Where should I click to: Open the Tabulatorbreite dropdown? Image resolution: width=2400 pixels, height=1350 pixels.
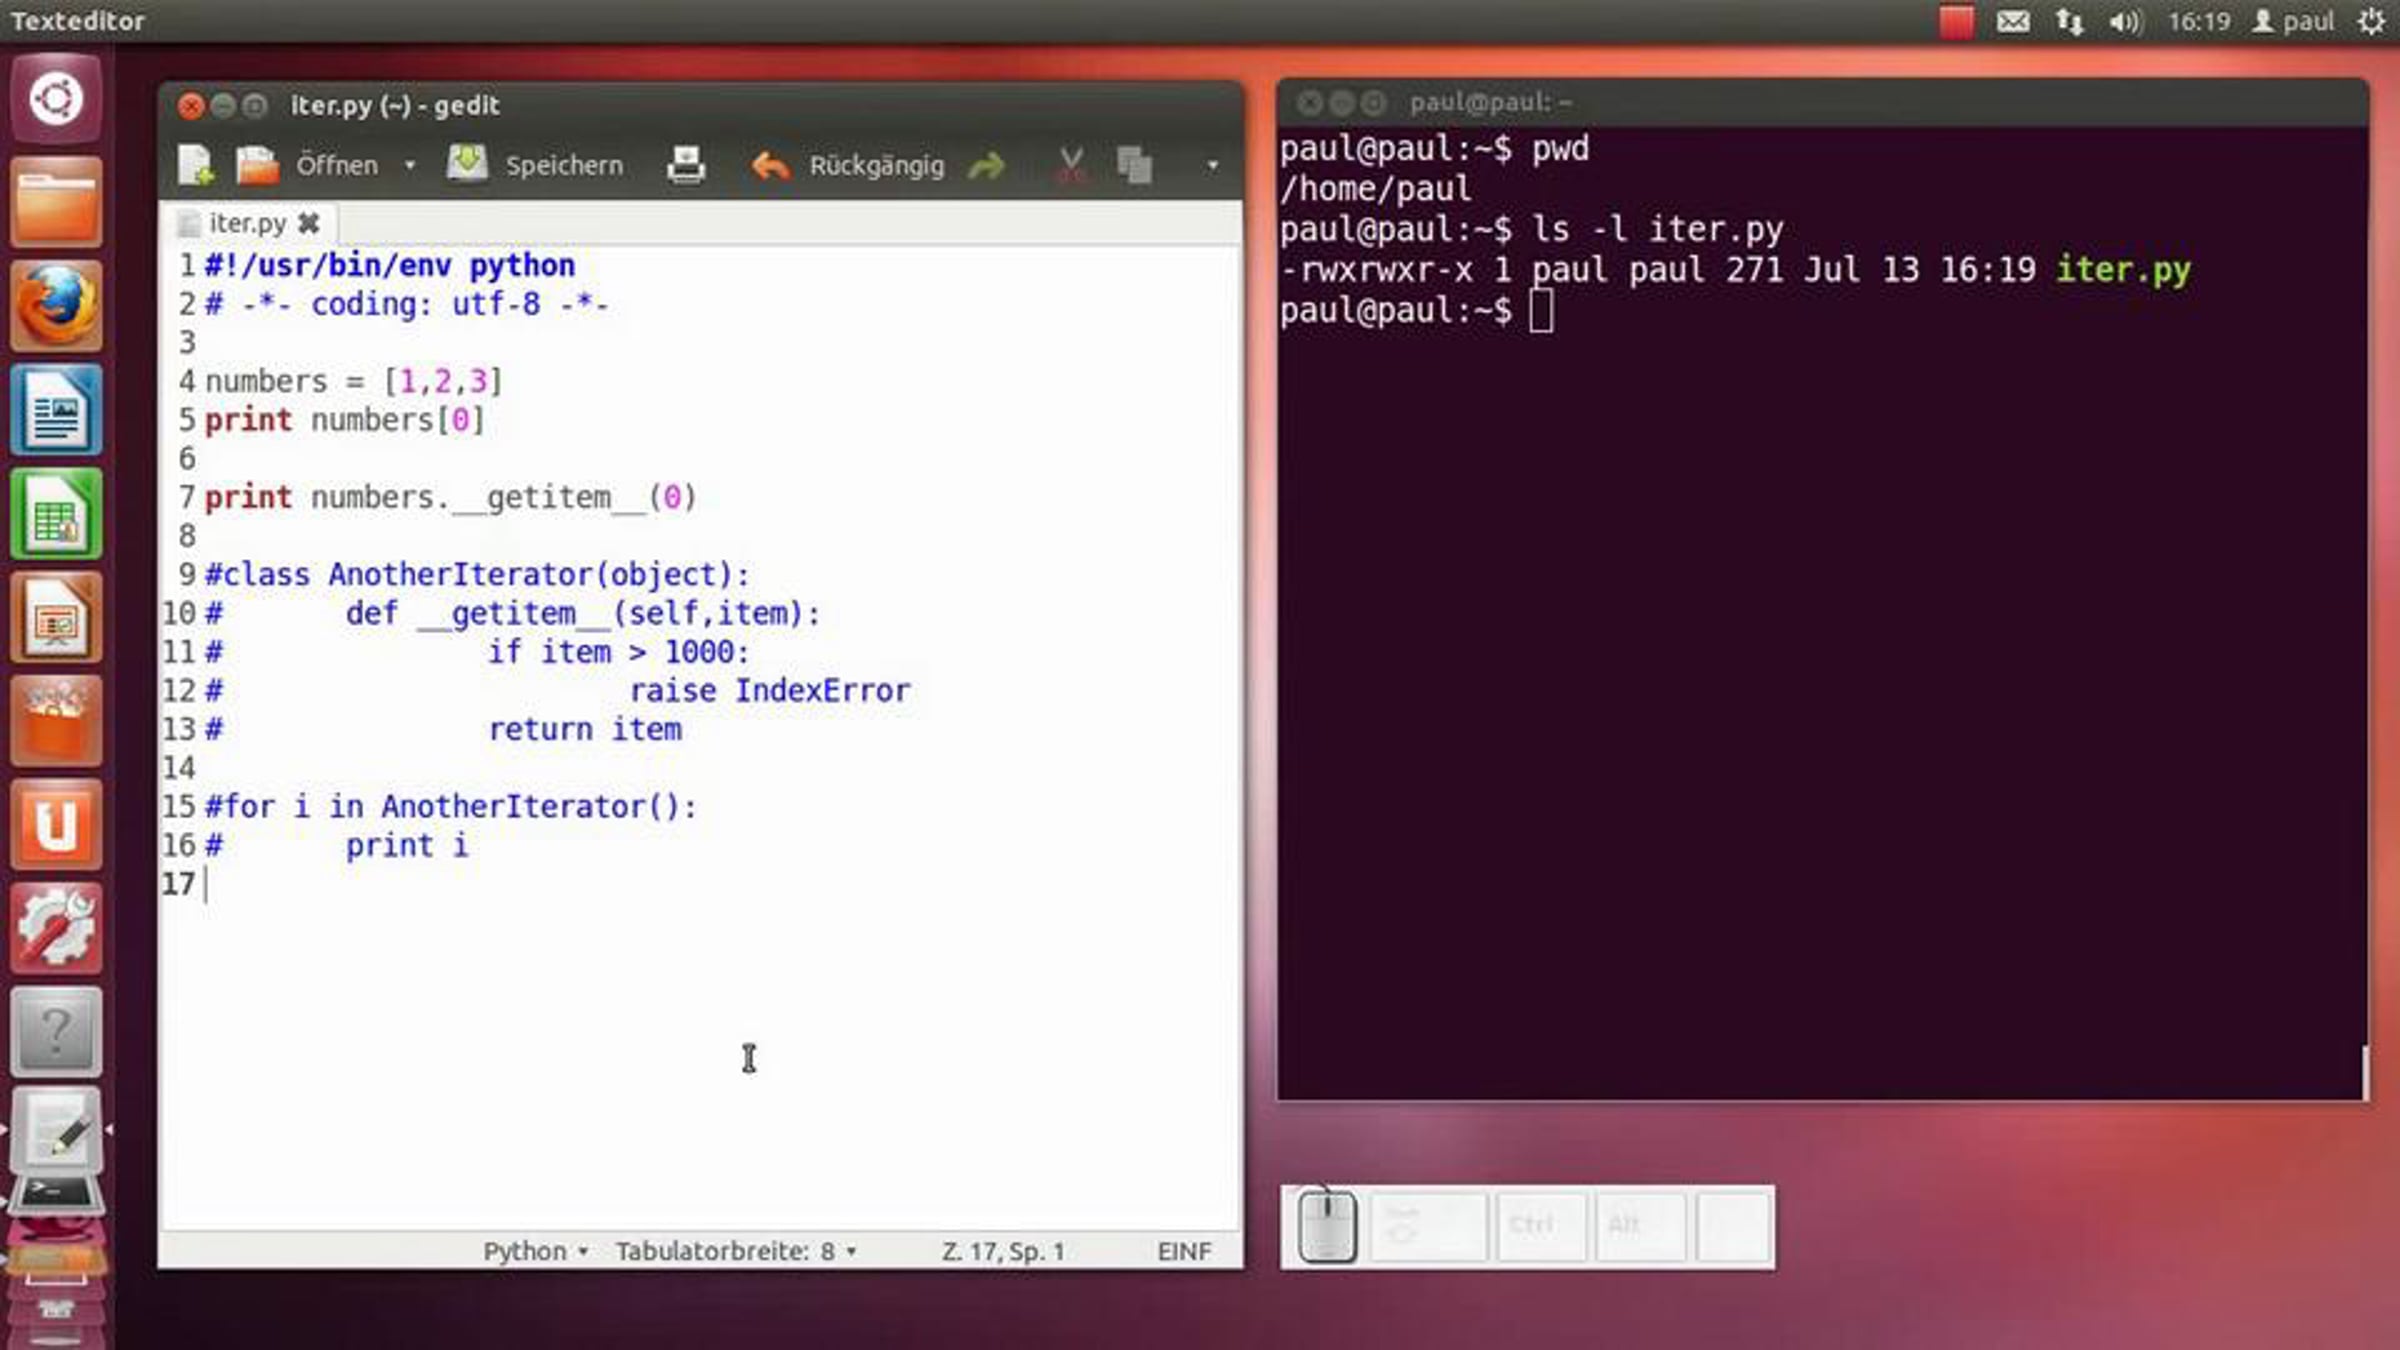point(735,1251)
